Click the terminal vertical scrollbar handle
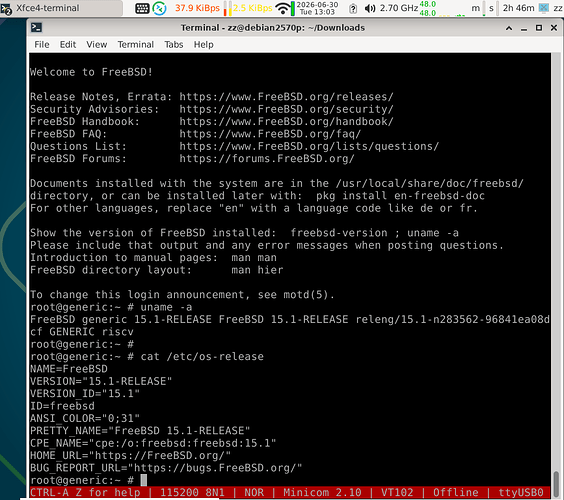 (x=556, y=484)
